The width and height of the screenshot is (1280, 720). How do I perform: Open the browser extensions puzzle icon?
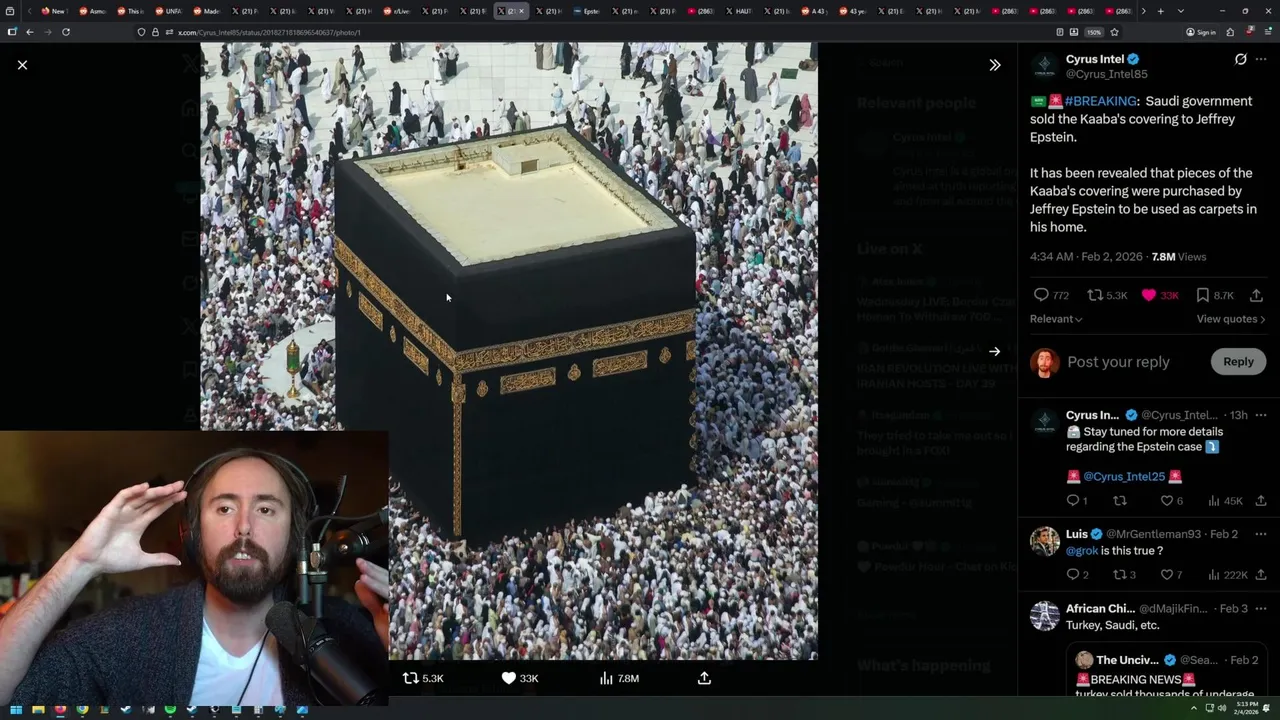tap(1230, 32)
